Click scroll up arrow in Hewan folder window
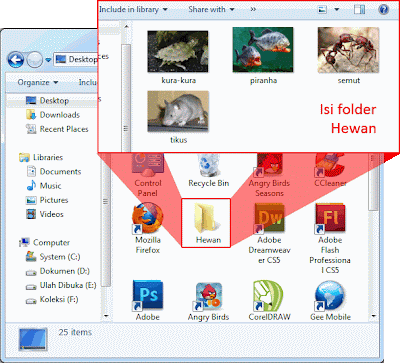Viewport: 400px width, 363px height. coord(126,26)
